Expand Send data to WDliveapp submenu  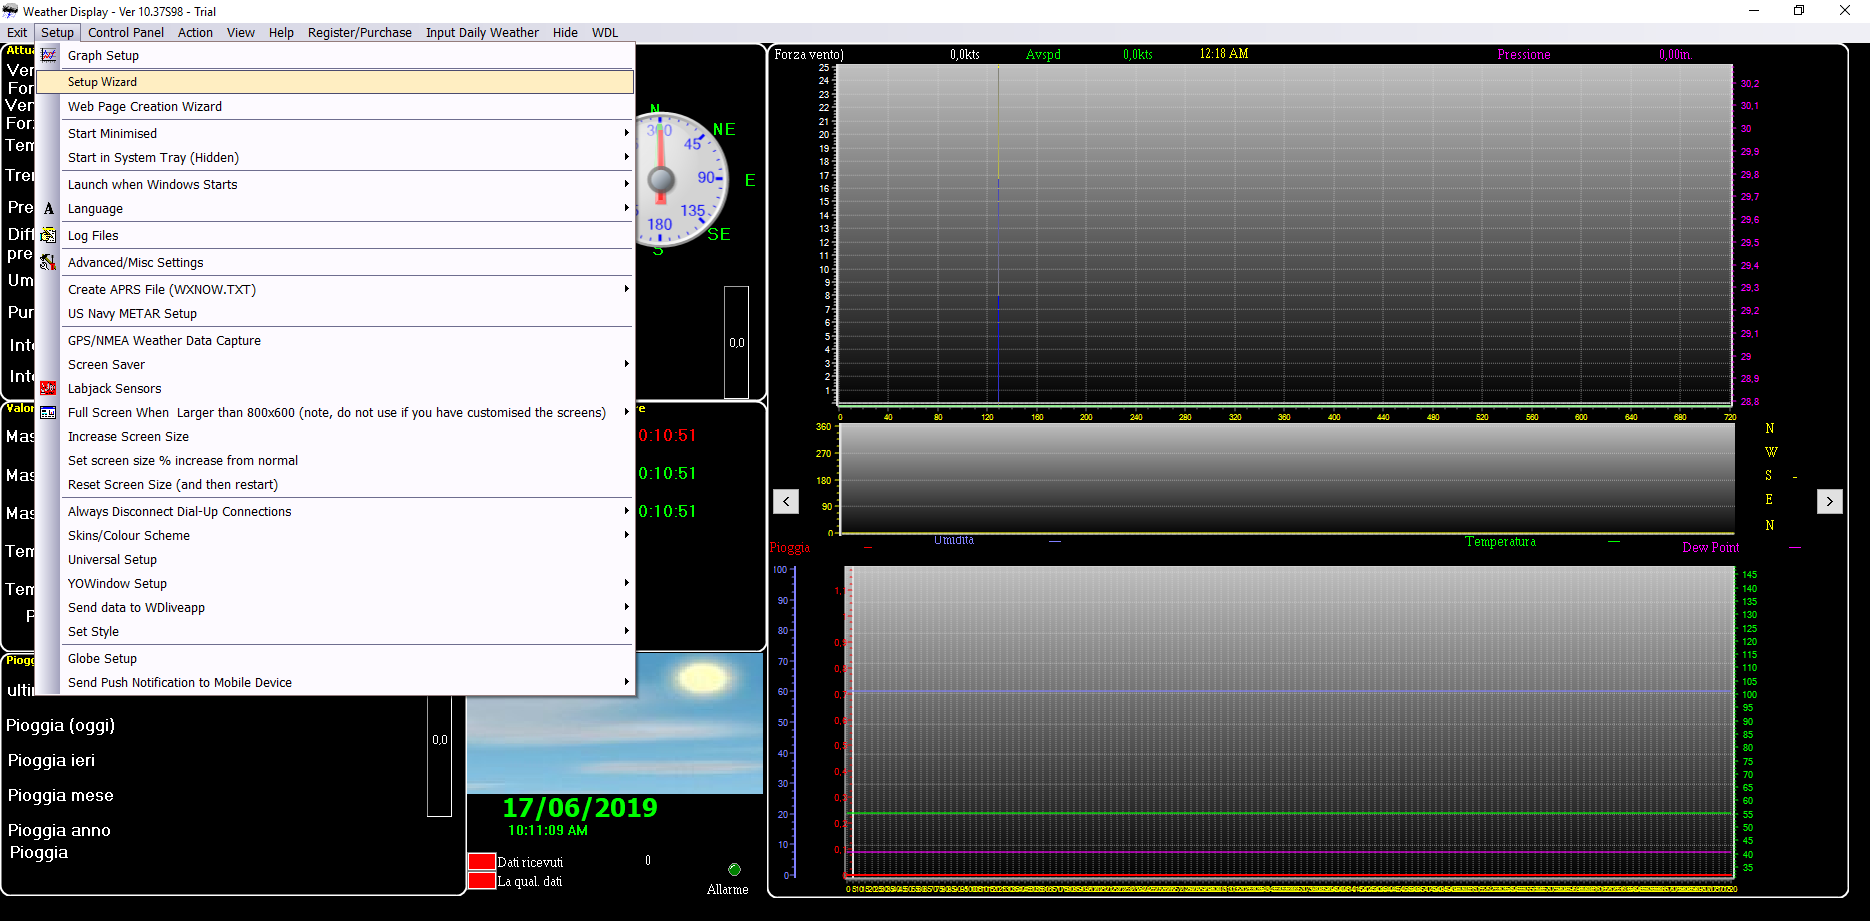point(627,607)
